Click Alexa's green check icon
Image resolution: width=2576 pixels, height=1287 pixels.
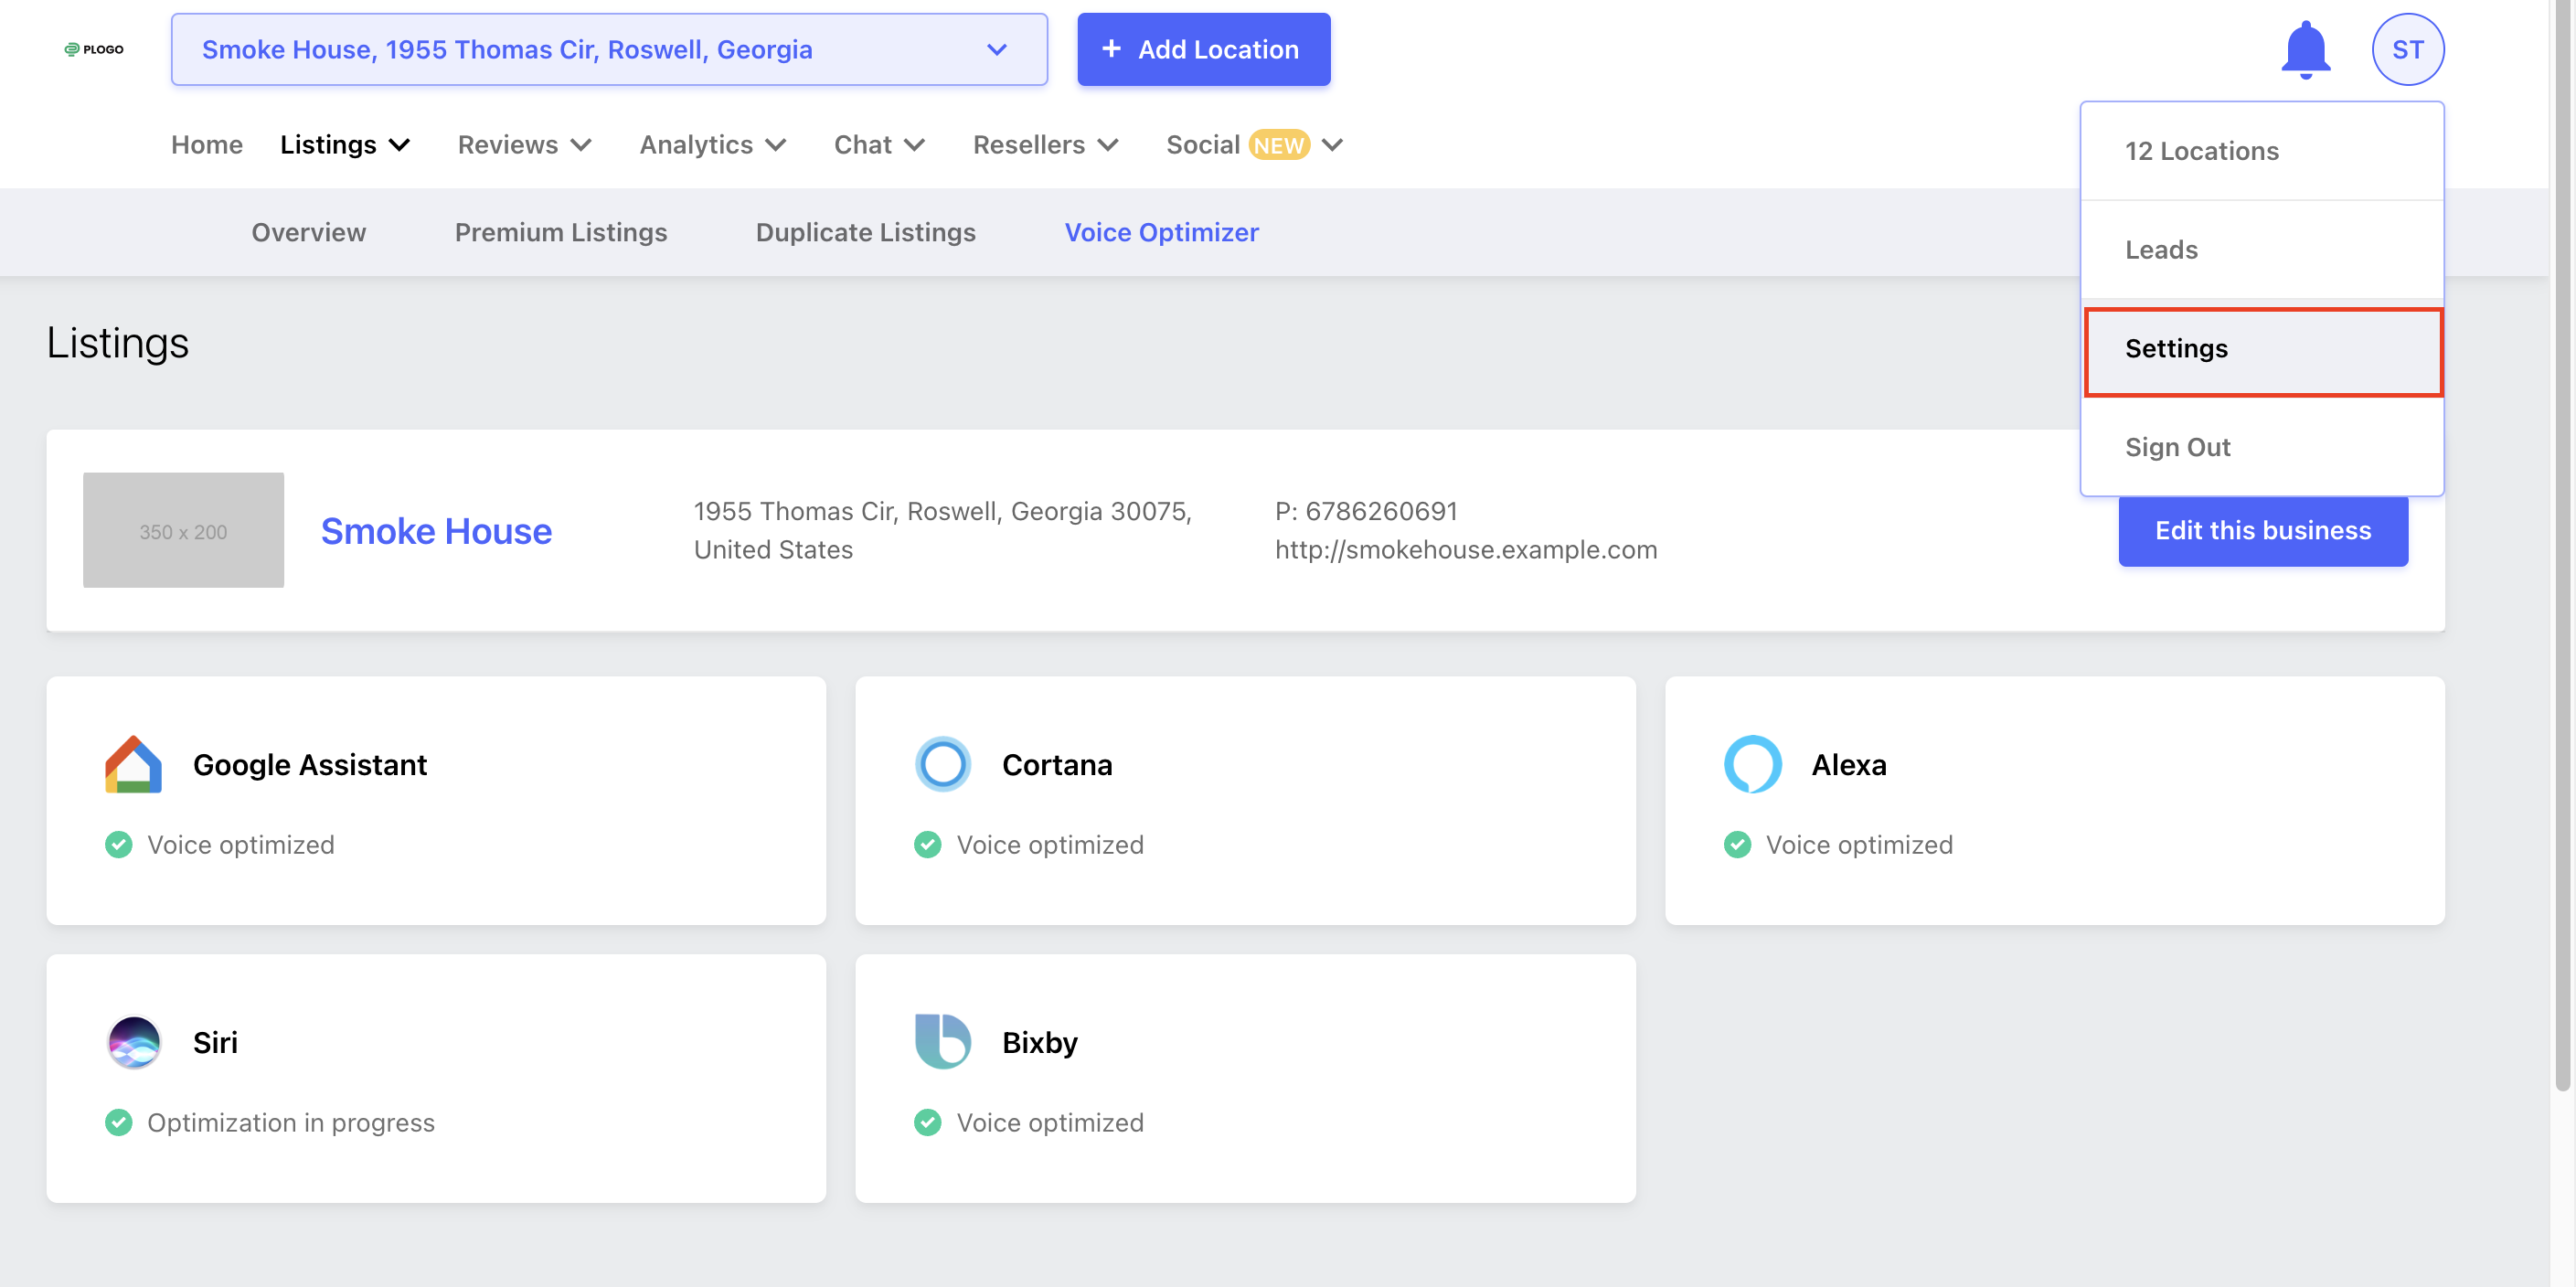coord(1737,844)
